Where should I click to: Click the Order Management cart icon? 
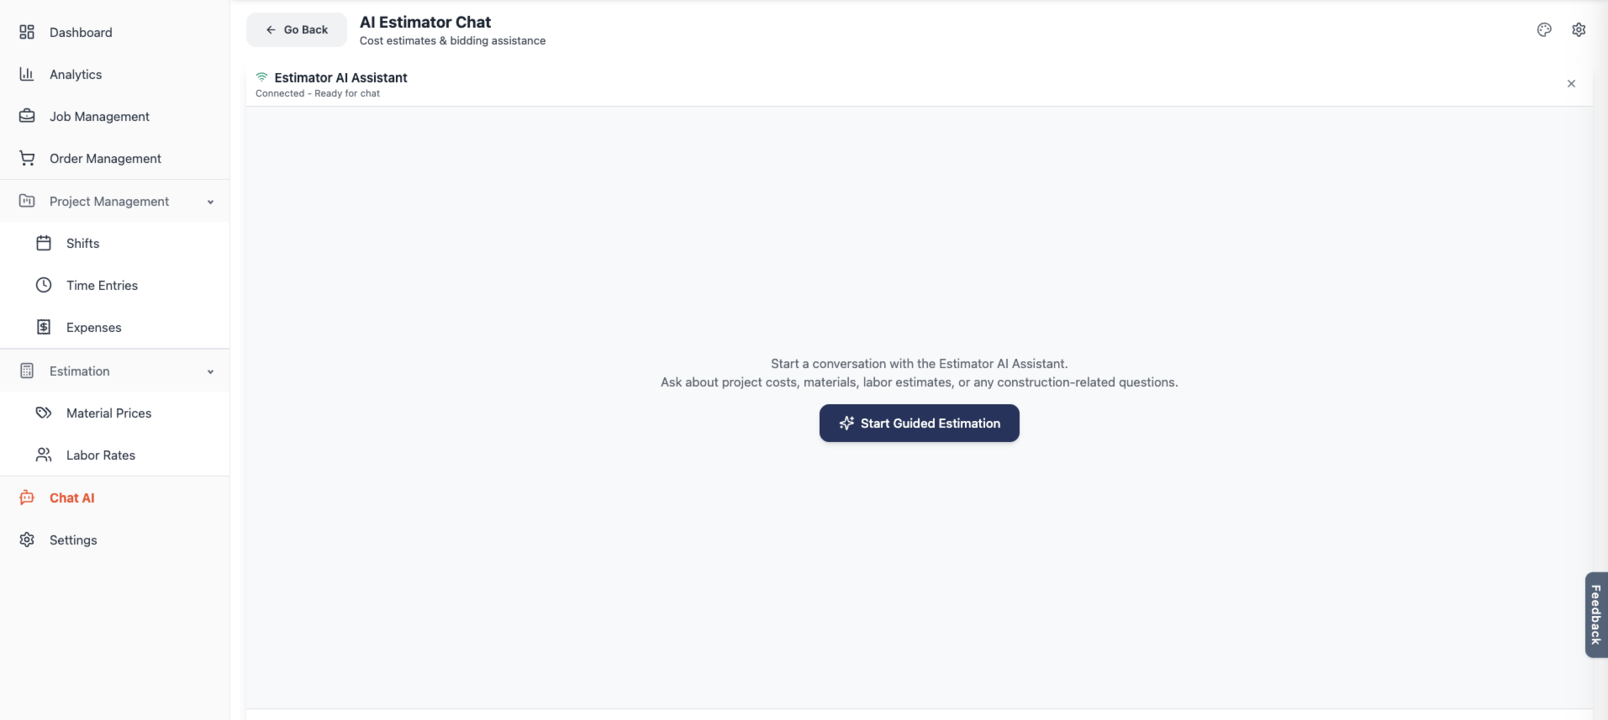click(27, 158)
